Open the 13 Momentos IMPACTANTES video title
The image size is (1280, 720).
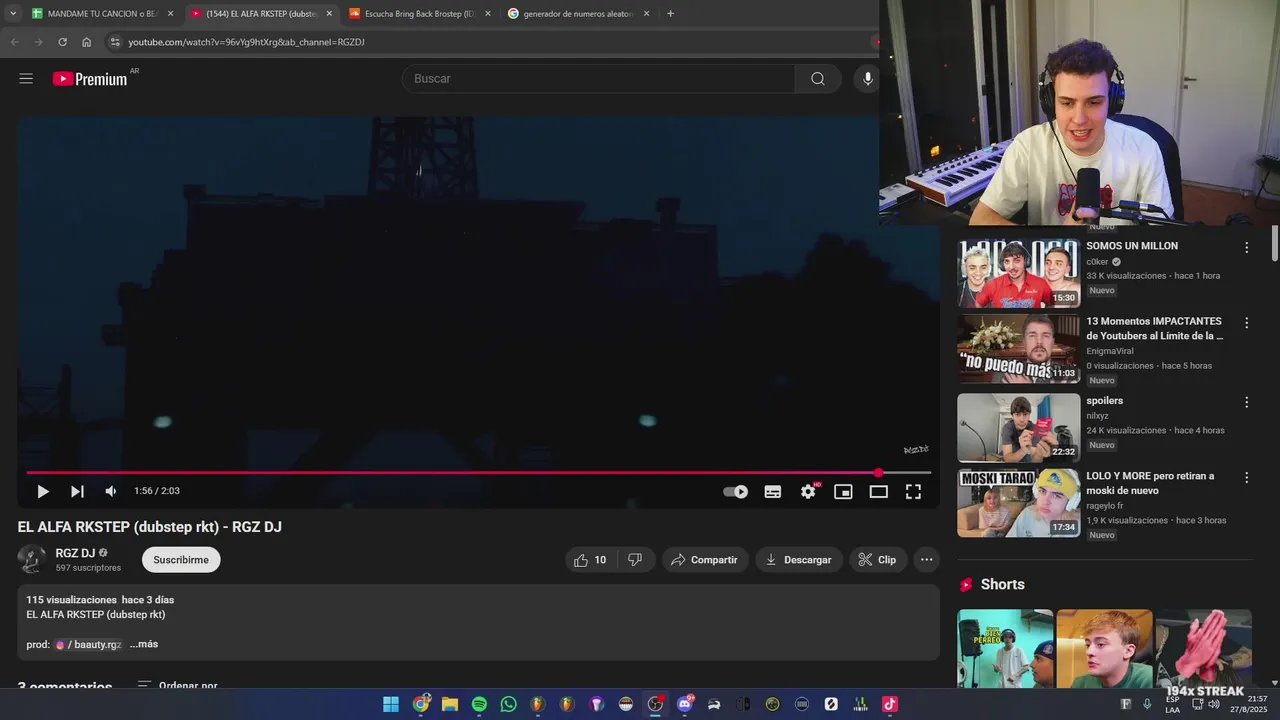tap(1155, 329)
